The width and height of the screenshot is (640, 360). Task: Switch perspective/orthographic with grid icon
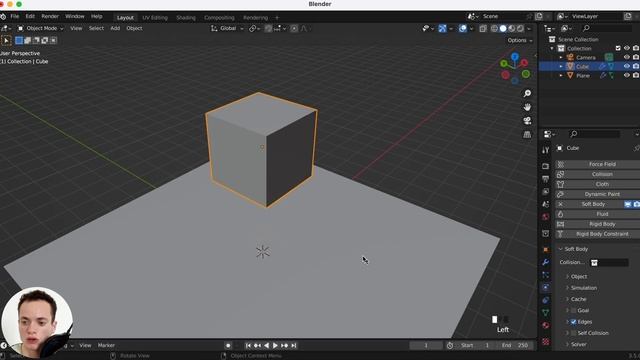[x=527, y=134]
